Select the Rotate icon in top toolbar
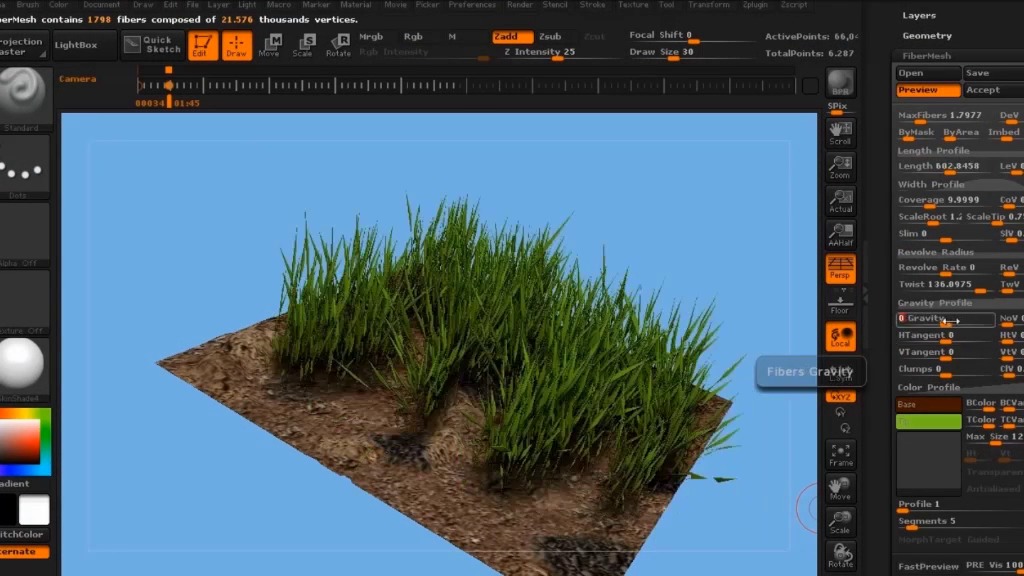 [338, 45]
